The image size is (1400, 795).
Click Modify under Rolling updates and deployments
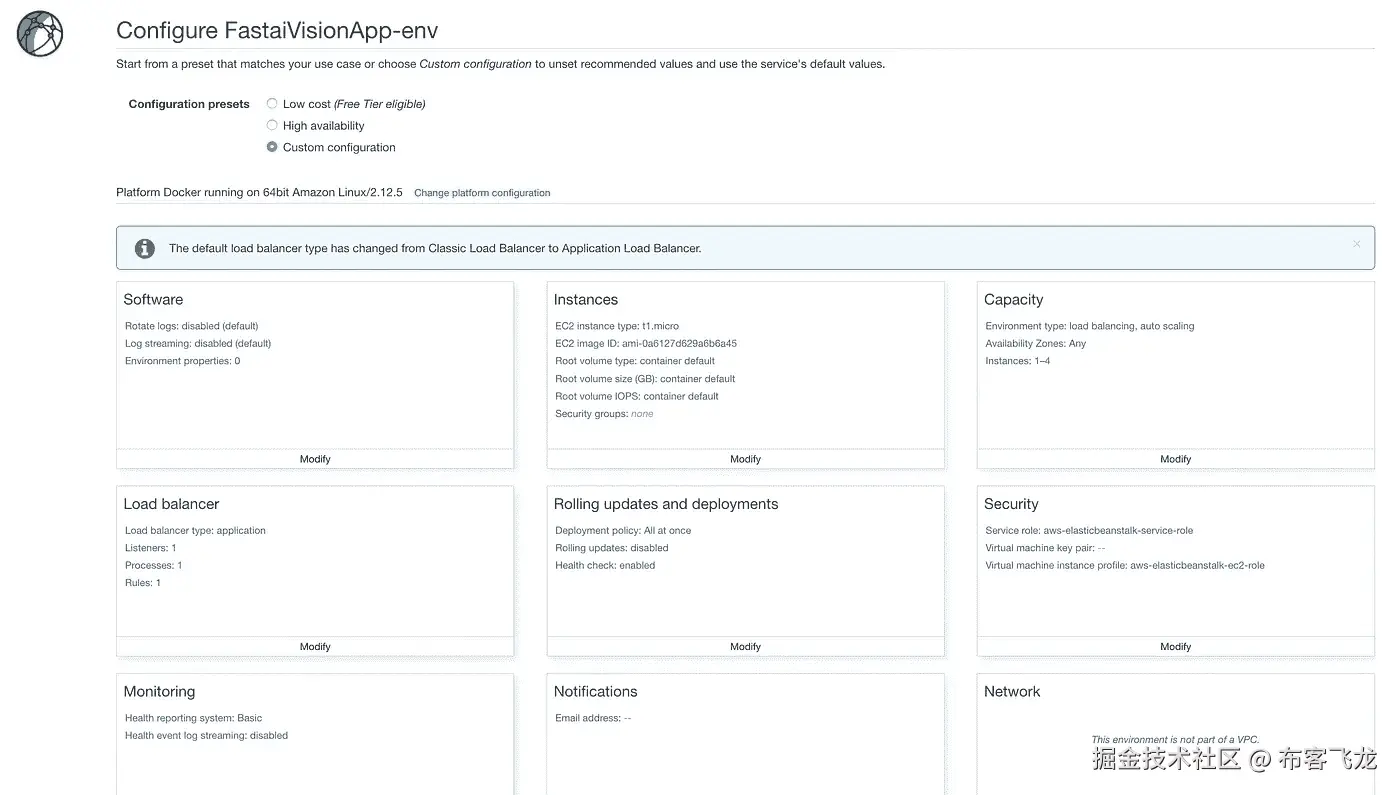point(745,647)
